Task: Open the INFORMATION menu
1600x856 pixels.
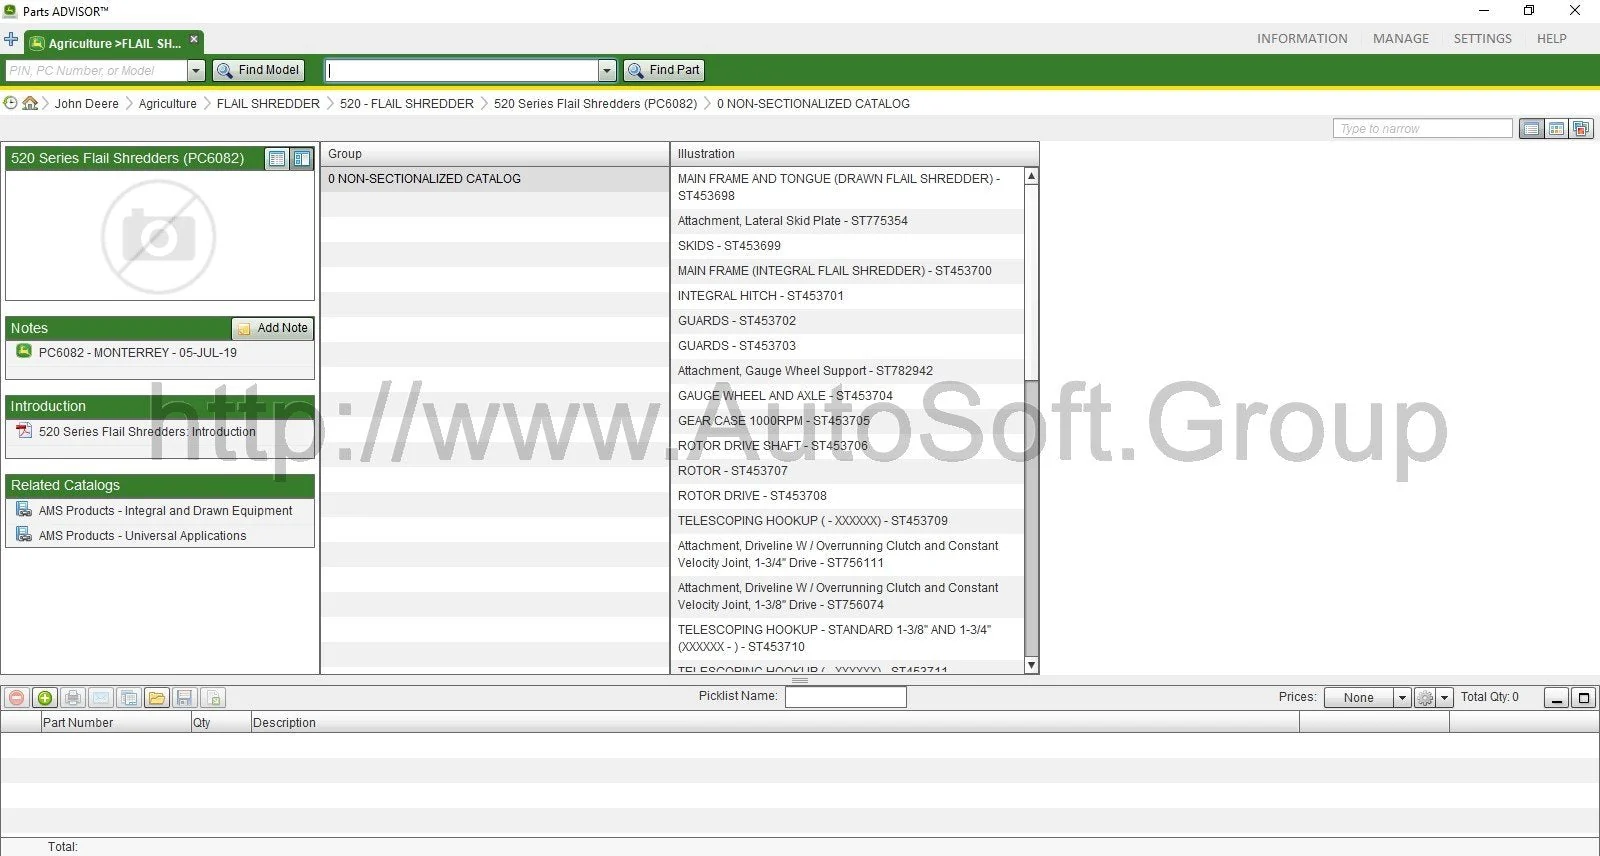Action: point(1302,39)
